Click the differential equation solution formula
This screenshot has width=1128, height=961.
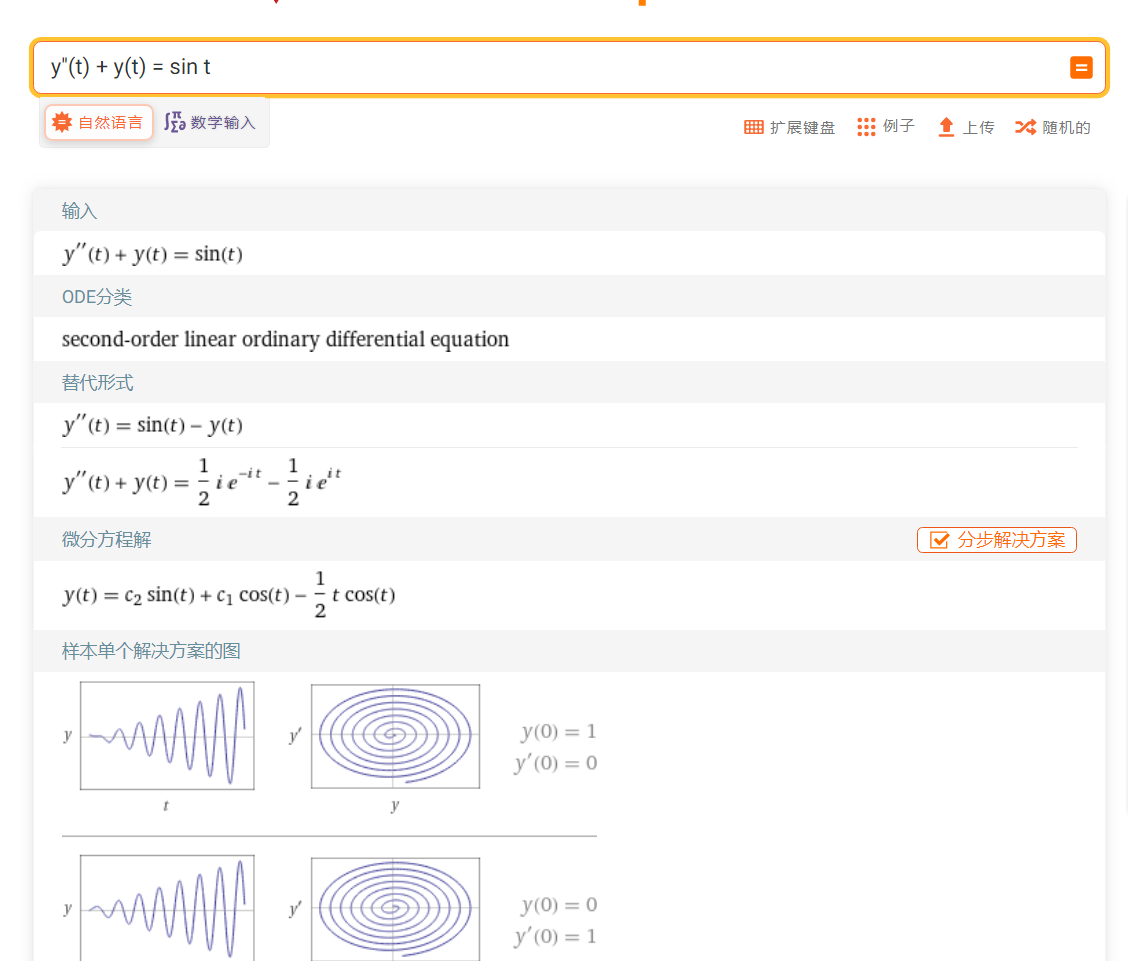click(x=229, y=595)
